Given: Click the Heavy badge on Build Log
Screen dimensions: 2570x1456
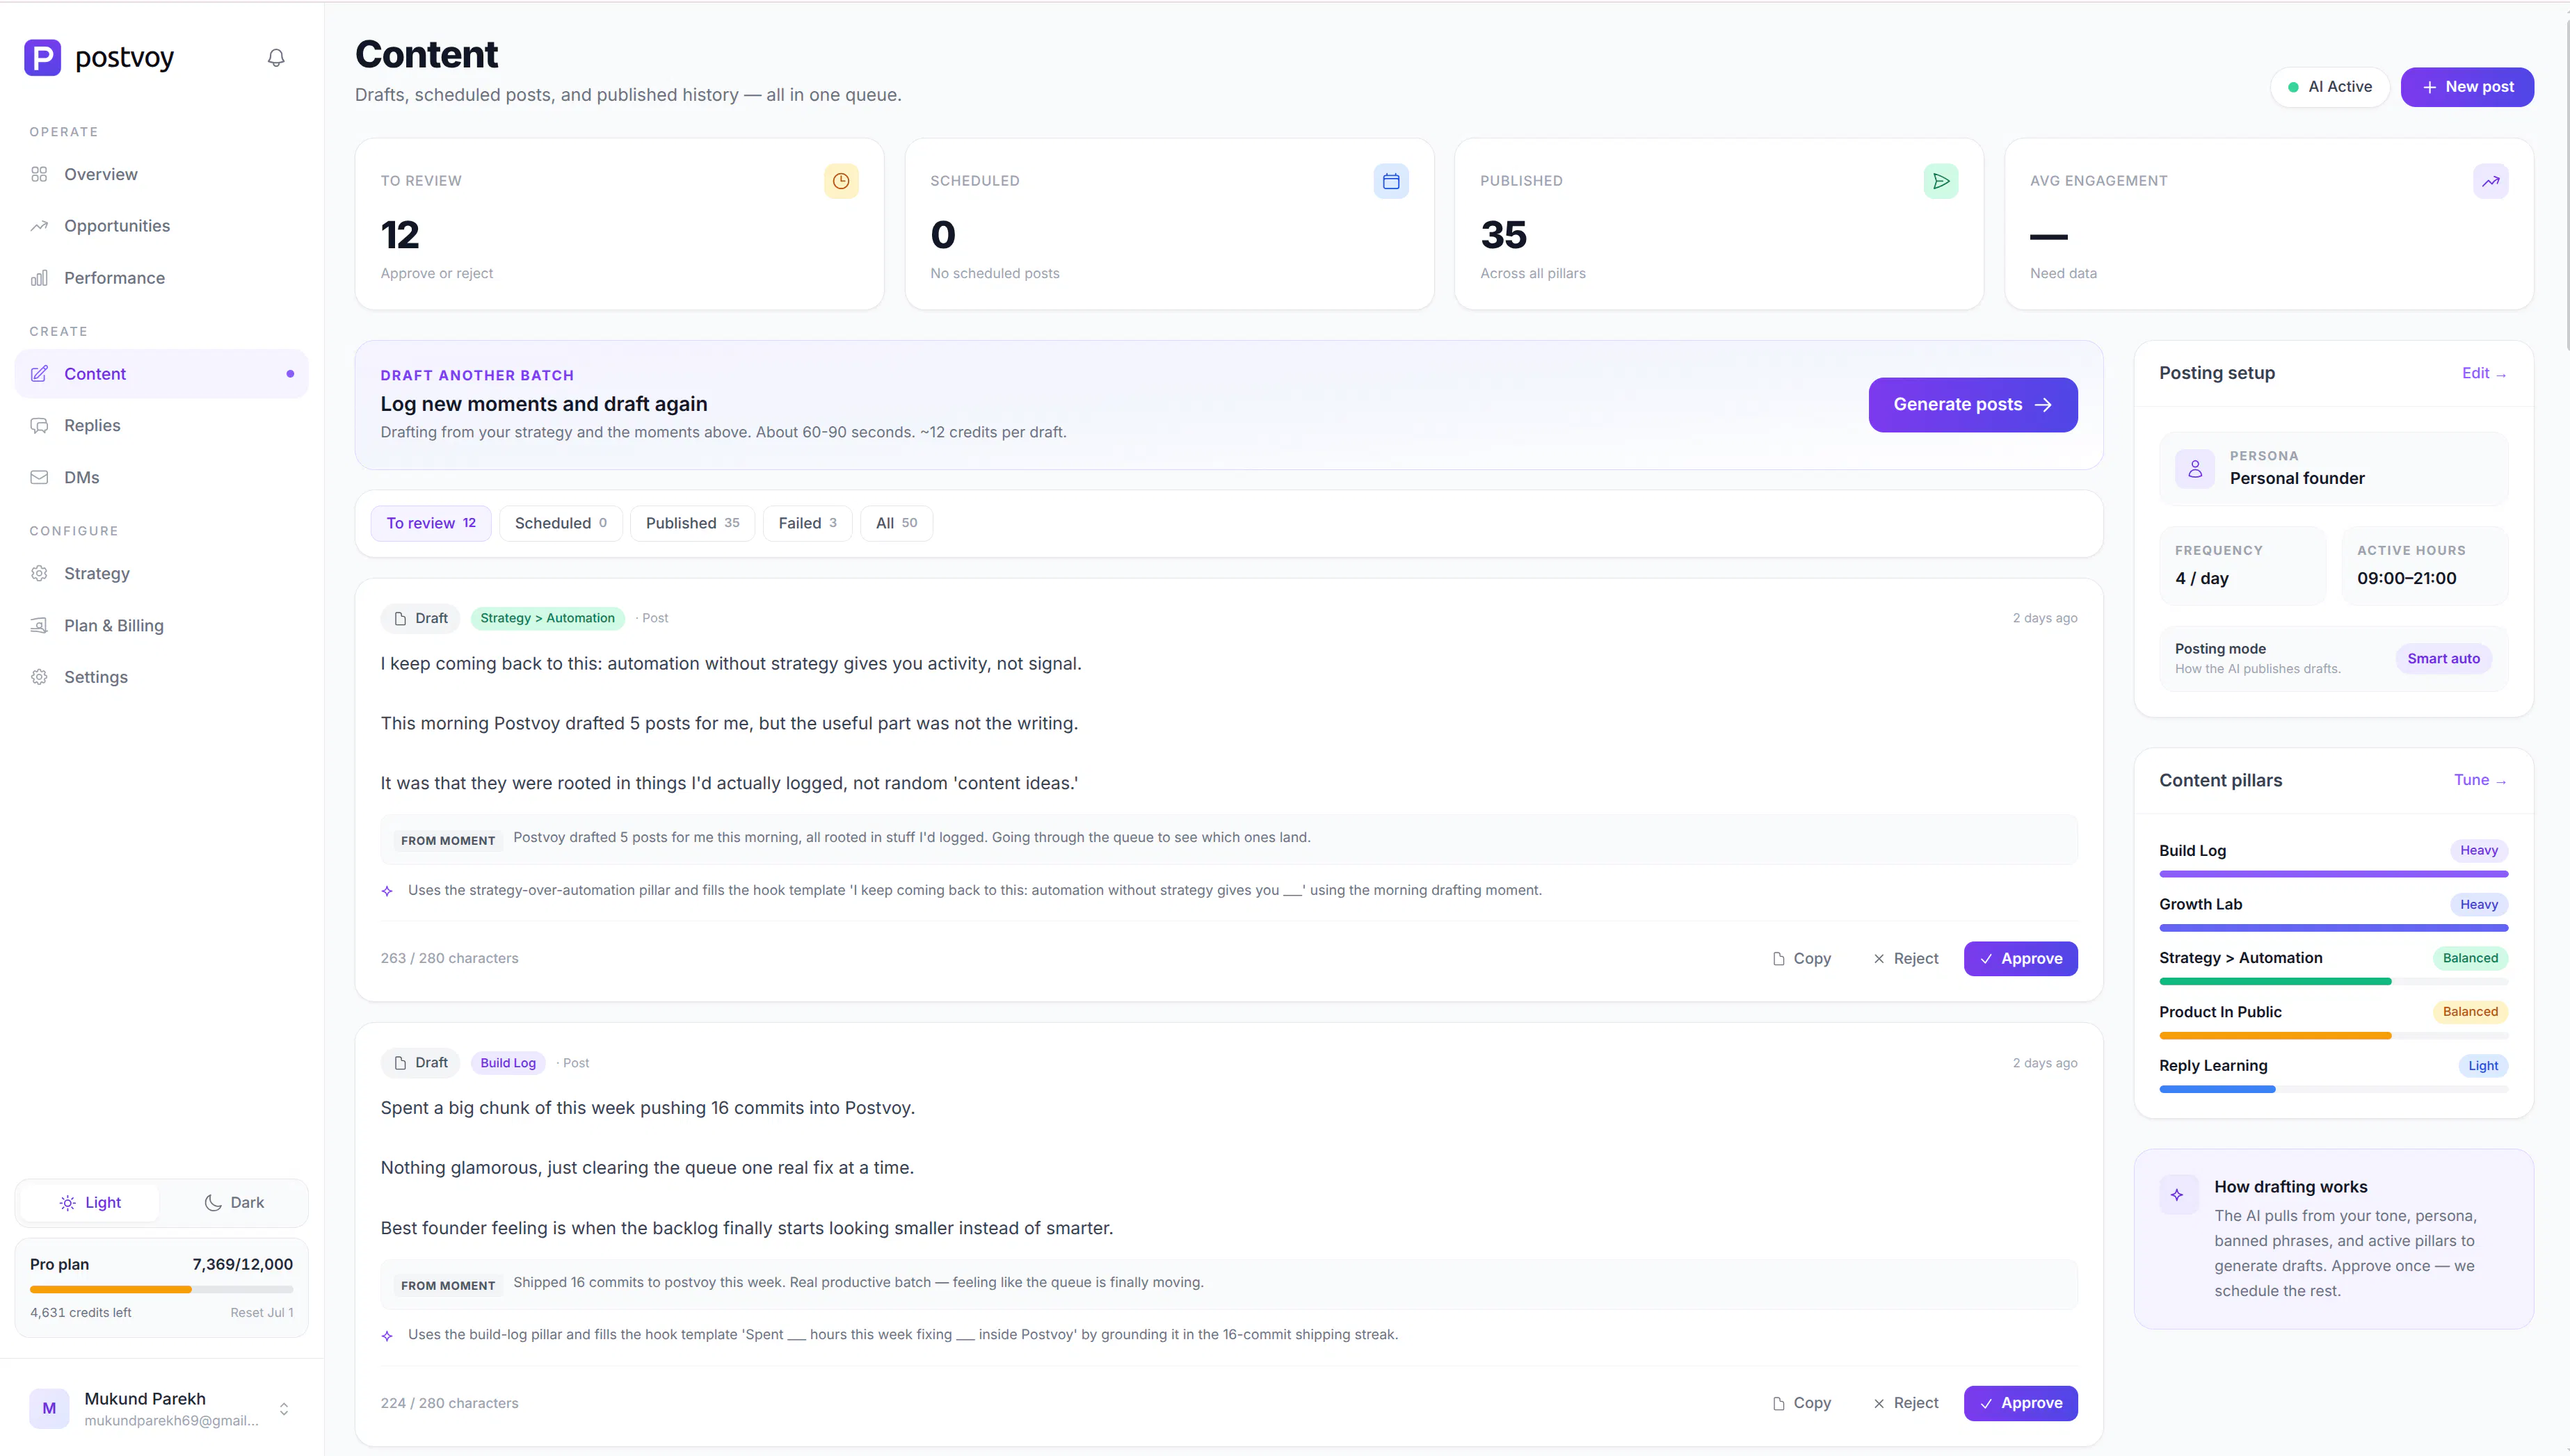Looking at the screenshot, I should point(2478,851).
